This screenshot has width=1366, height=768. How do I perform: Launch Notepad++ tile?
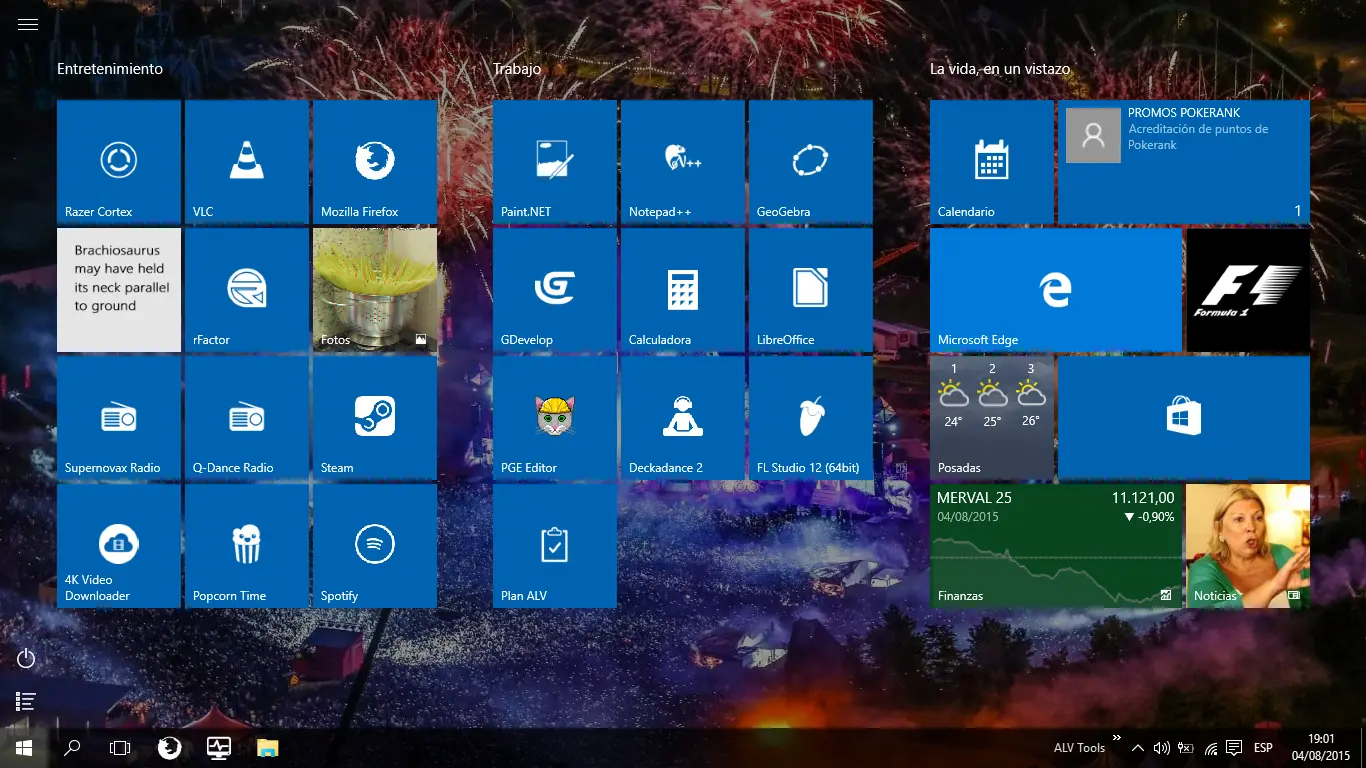(682, 161)
